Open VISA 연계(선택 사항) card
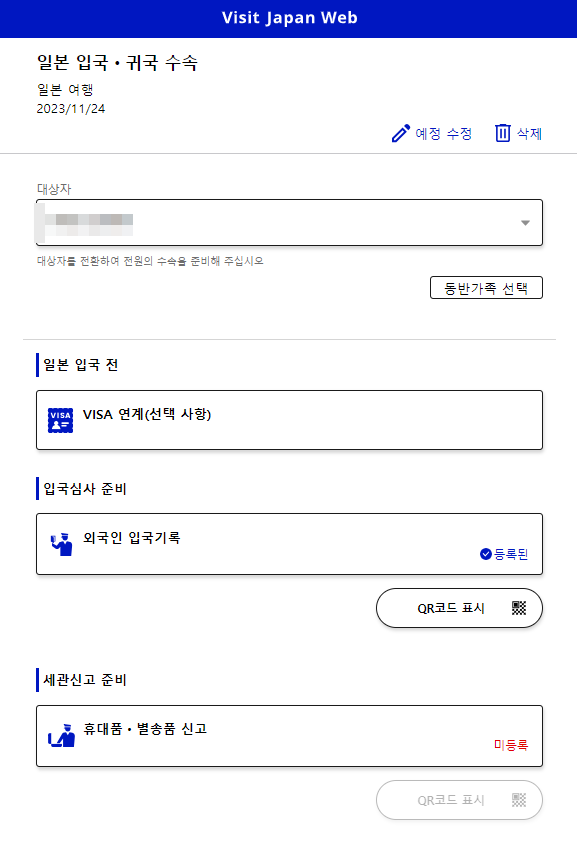577x848 pixels. [x=289, y=420]
